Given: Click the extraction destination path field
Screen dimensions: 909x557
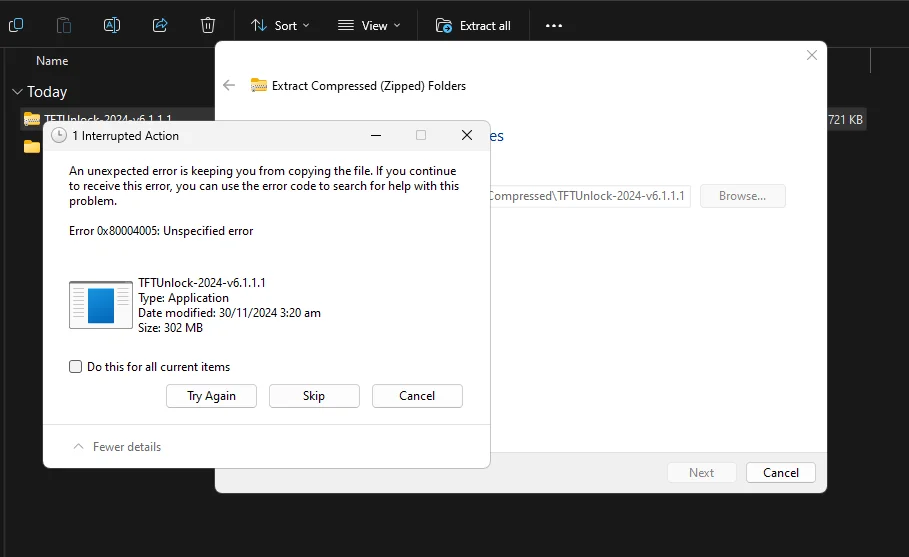Looking at the screenshot, I should (x=589, y=196).
